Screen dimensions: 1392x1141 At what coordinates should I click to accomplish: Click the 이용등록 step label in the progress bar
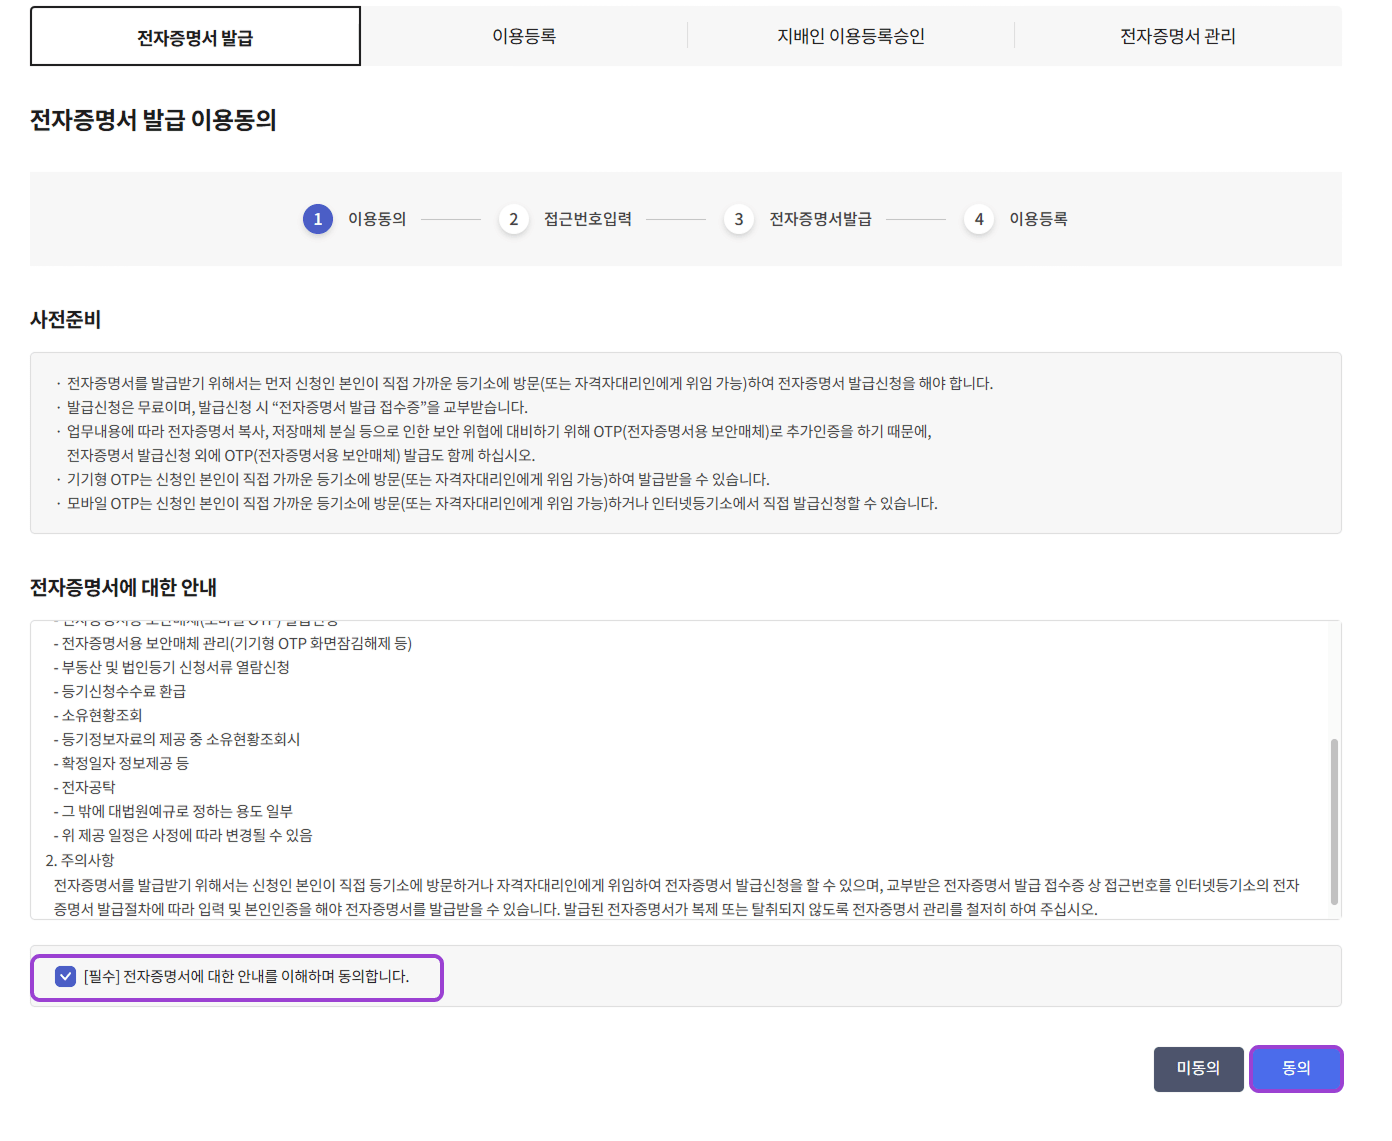(x=1038, y=219)
